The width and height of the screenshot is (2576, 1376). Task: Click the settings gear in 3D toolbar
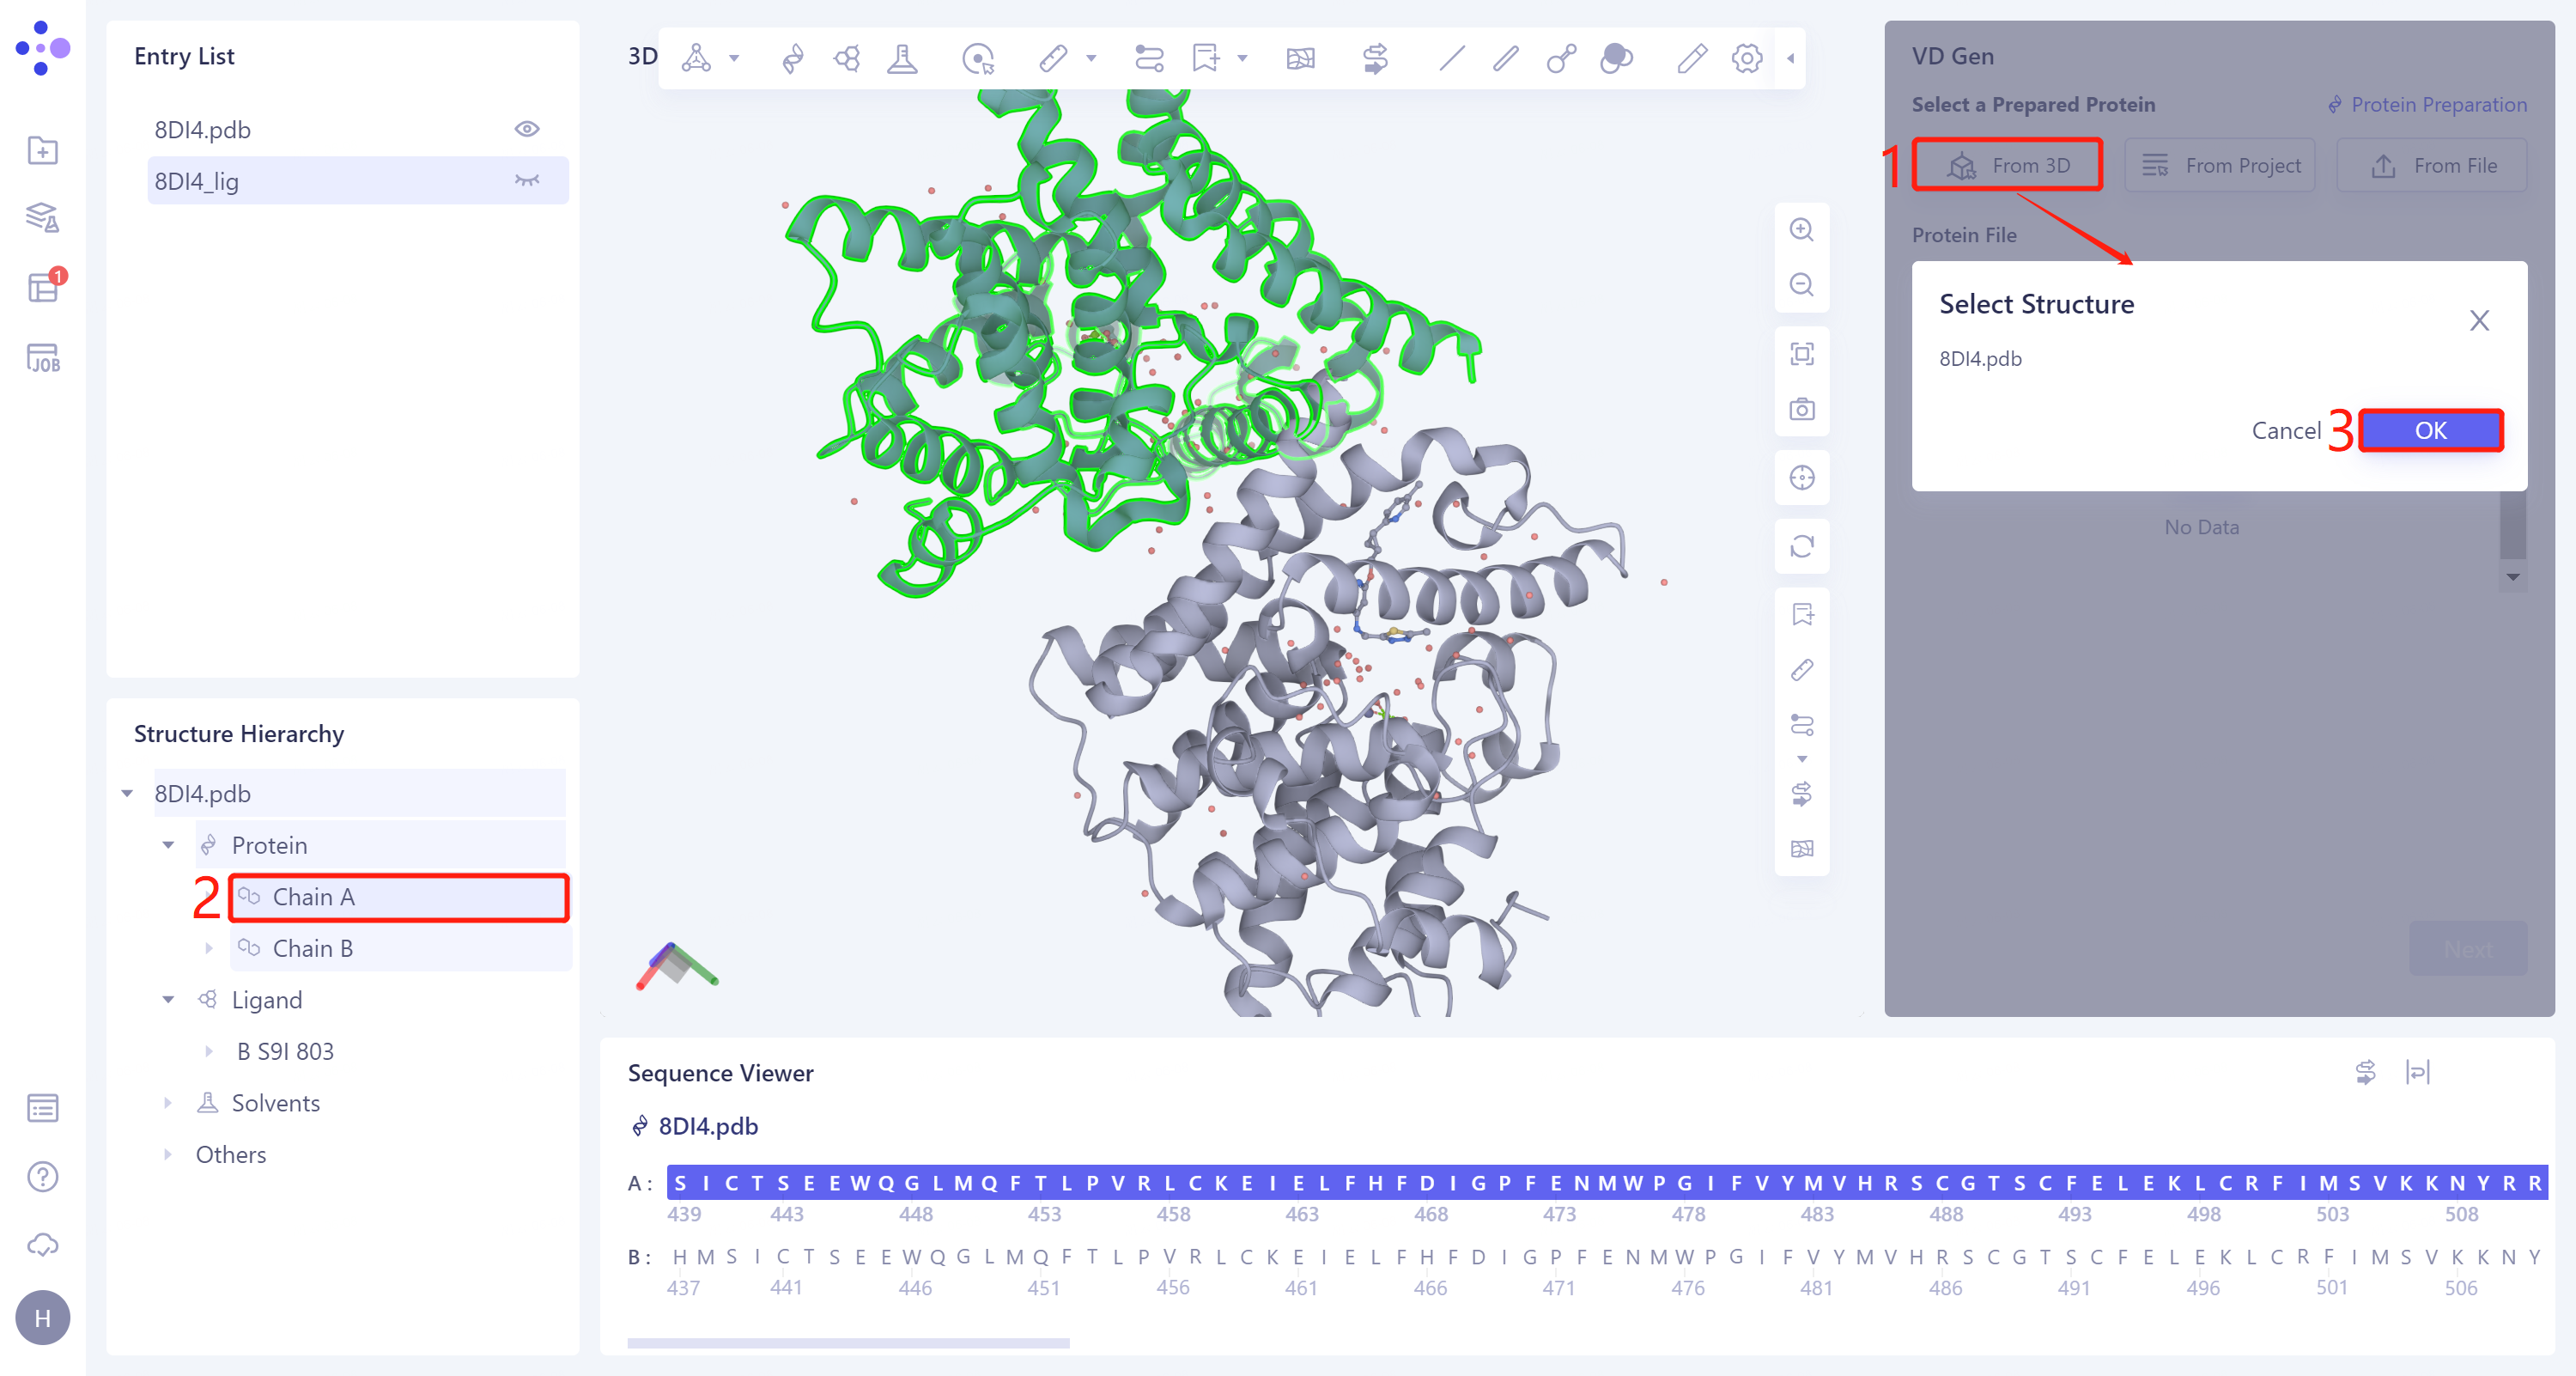point(1746,58)
